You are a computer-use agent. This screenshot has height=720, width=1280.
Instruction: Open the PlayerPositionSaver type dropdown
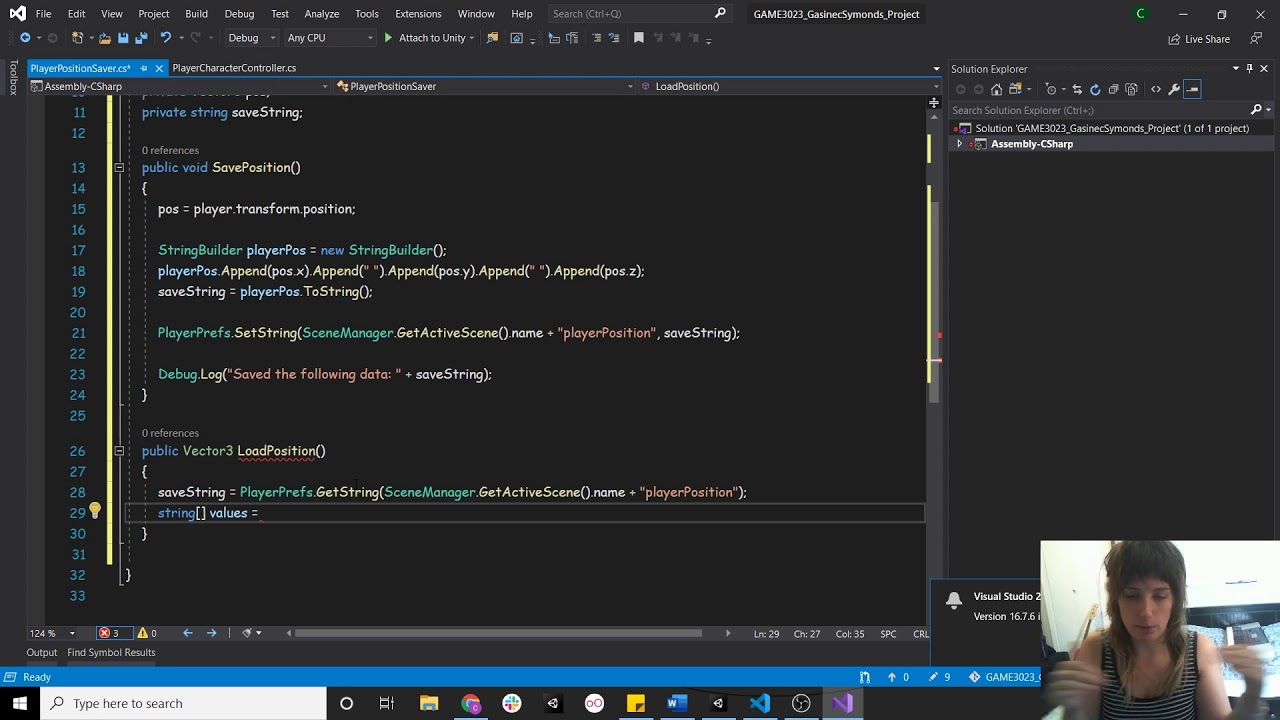click(x=485, y=86)
